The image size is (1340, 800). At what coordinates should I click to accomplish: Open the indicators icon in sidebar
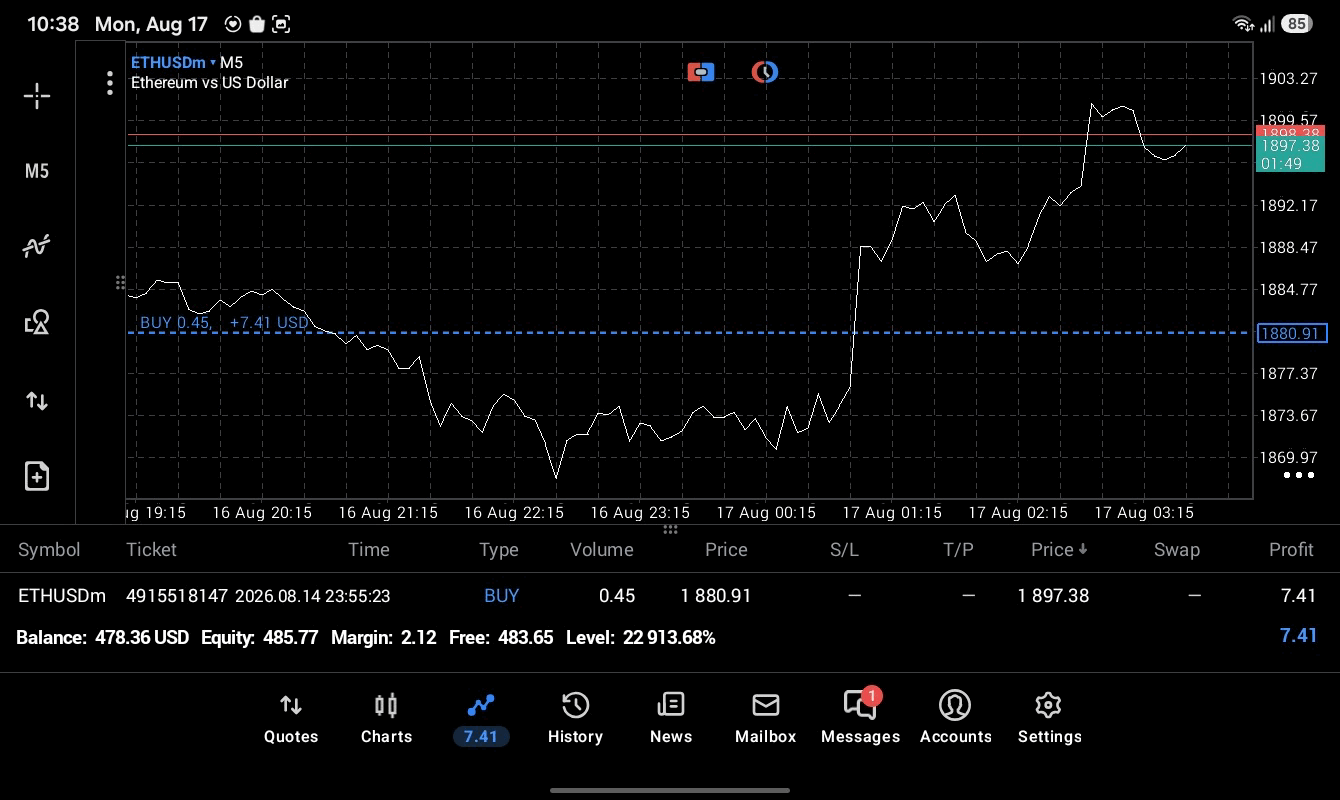tap(37, 246)
